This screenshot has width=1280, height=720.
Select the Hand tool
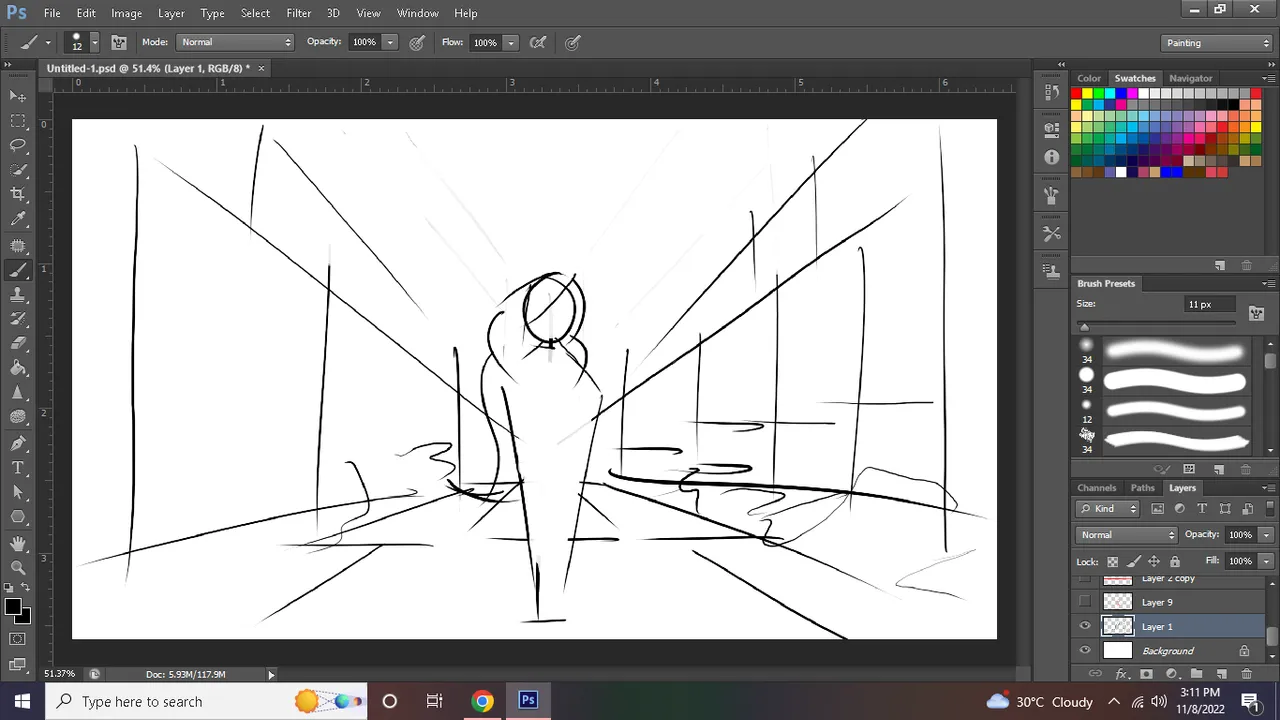pos(18,543)
